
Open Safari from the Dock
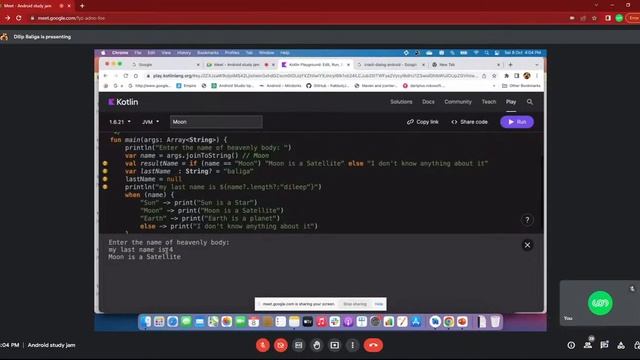[x=172, y=322]
